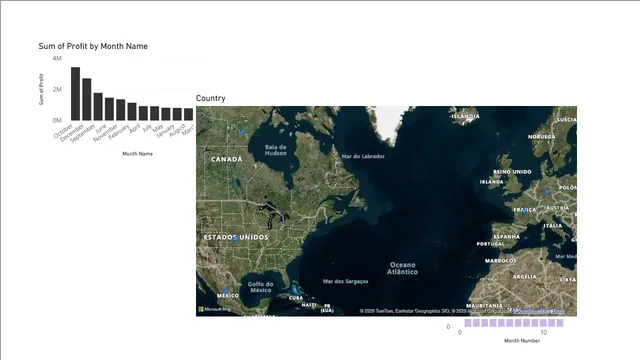The width and height of the screenshot is (640, 360).
Task: Click the 'ITÁLIA' map label
Action: point(553,226)
